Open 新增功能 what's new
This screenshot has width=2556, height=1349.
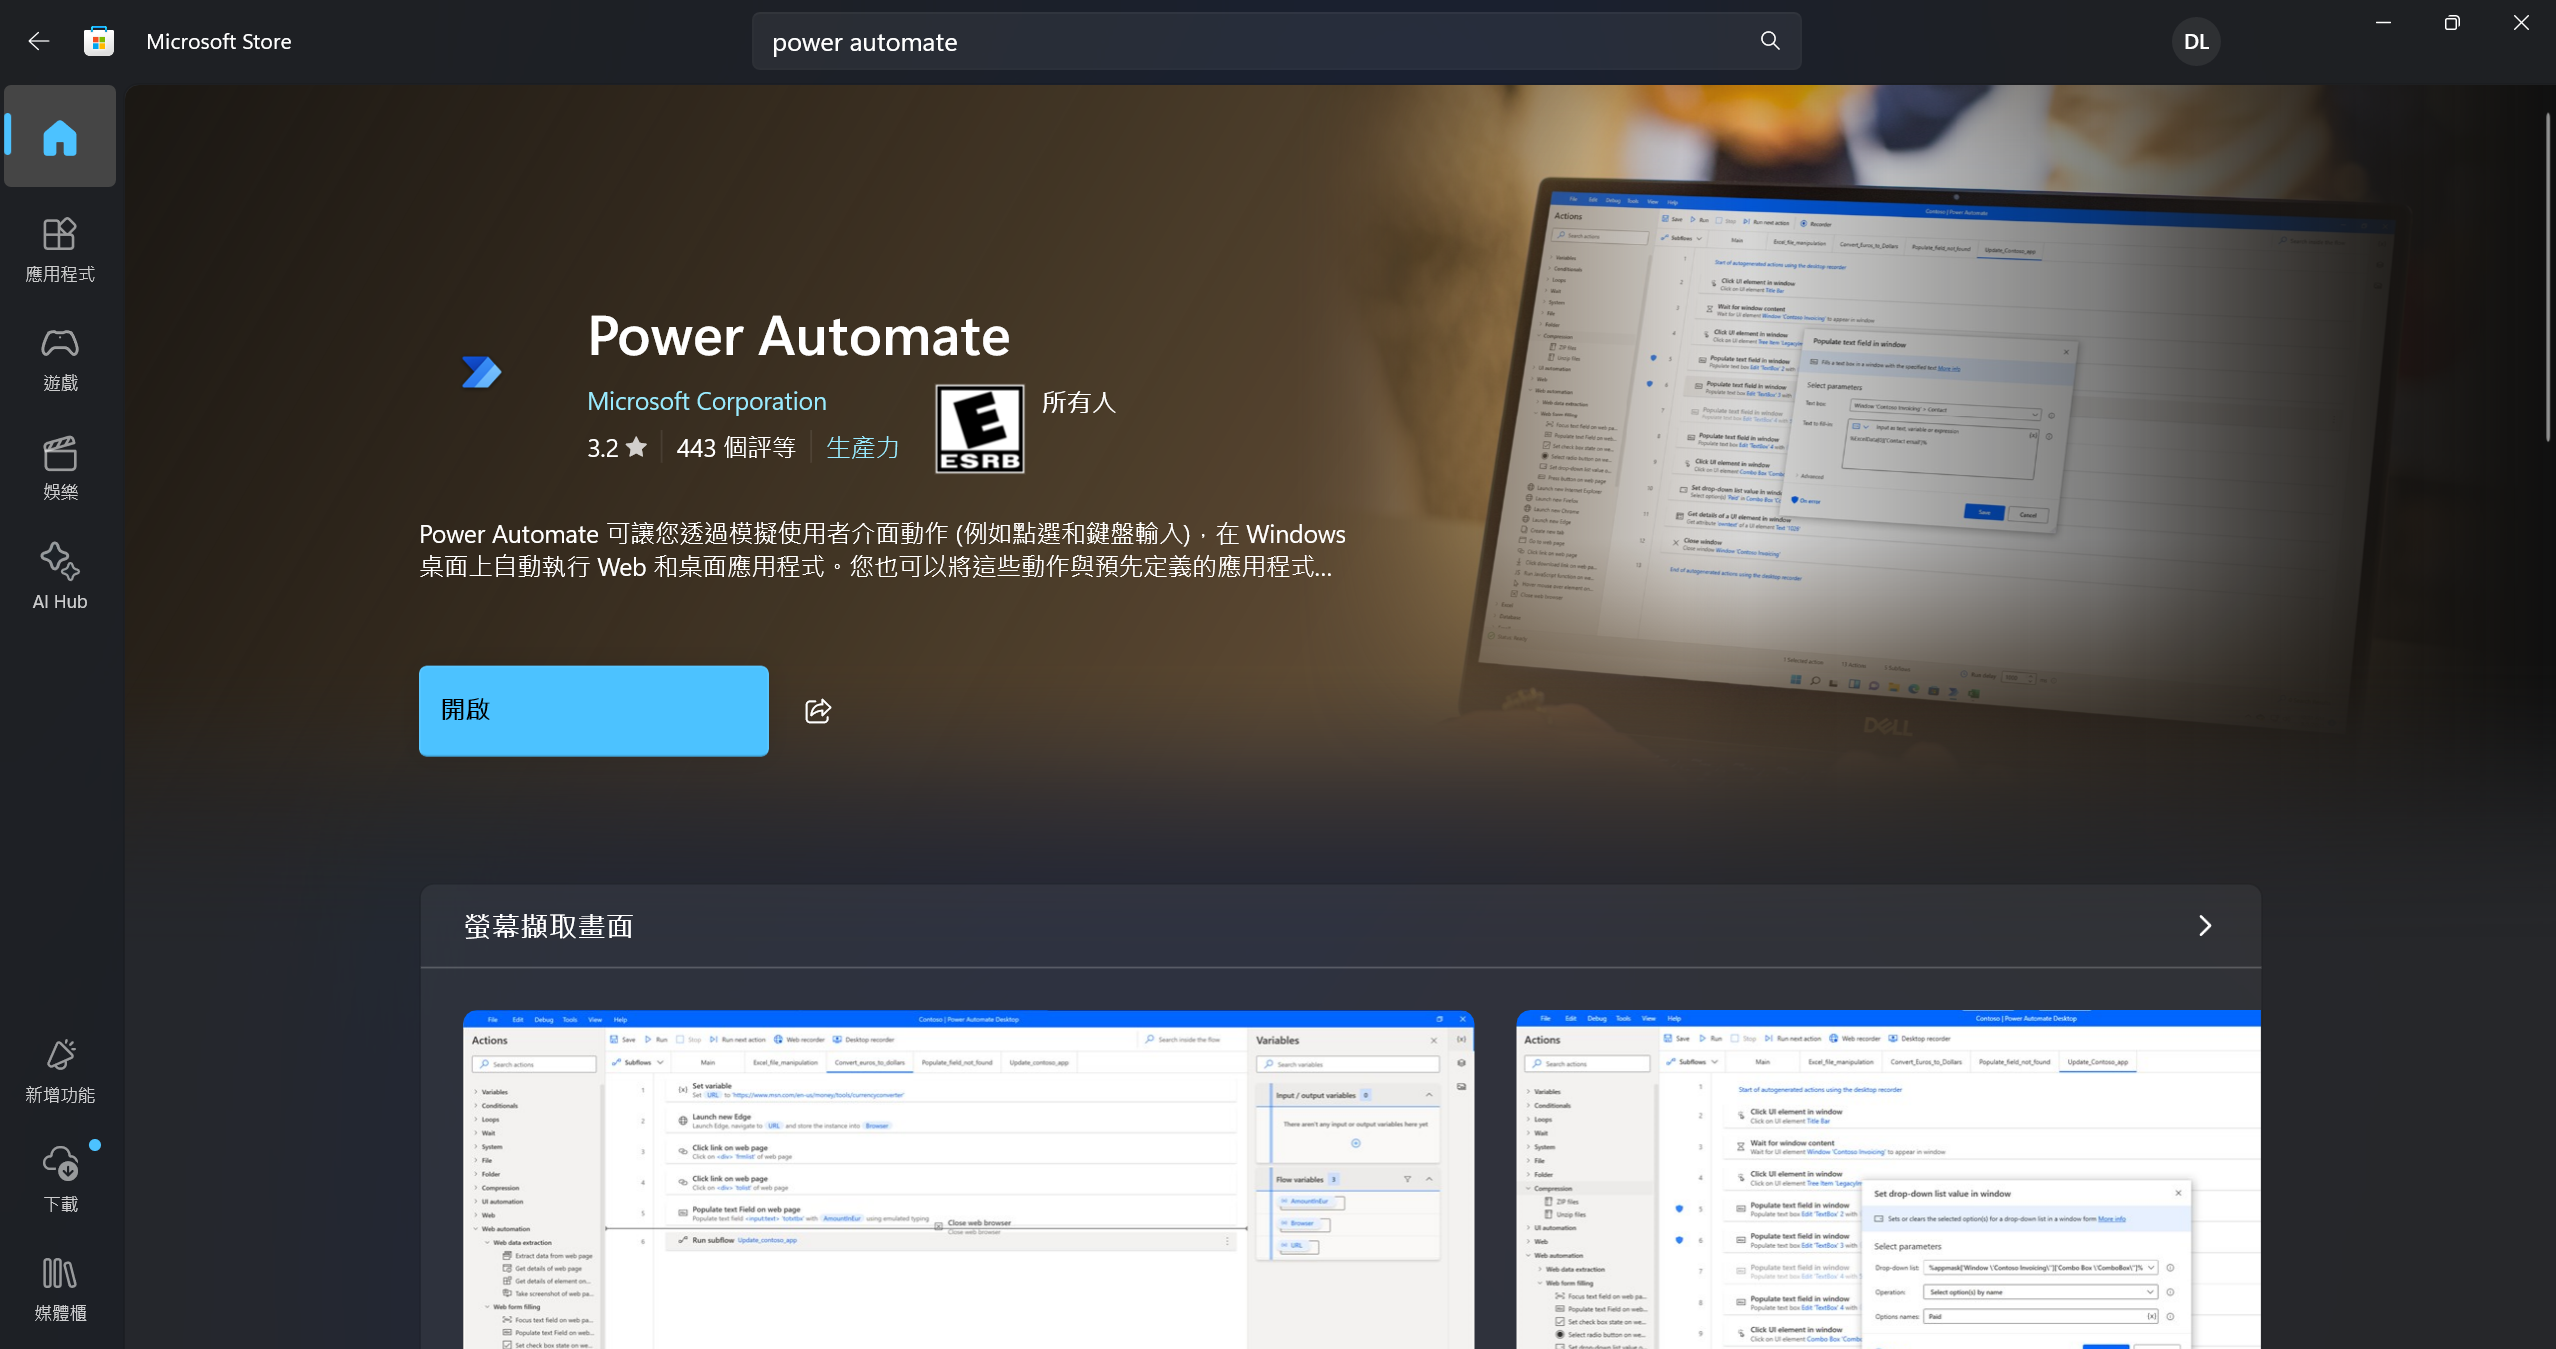click(60, 1071)
